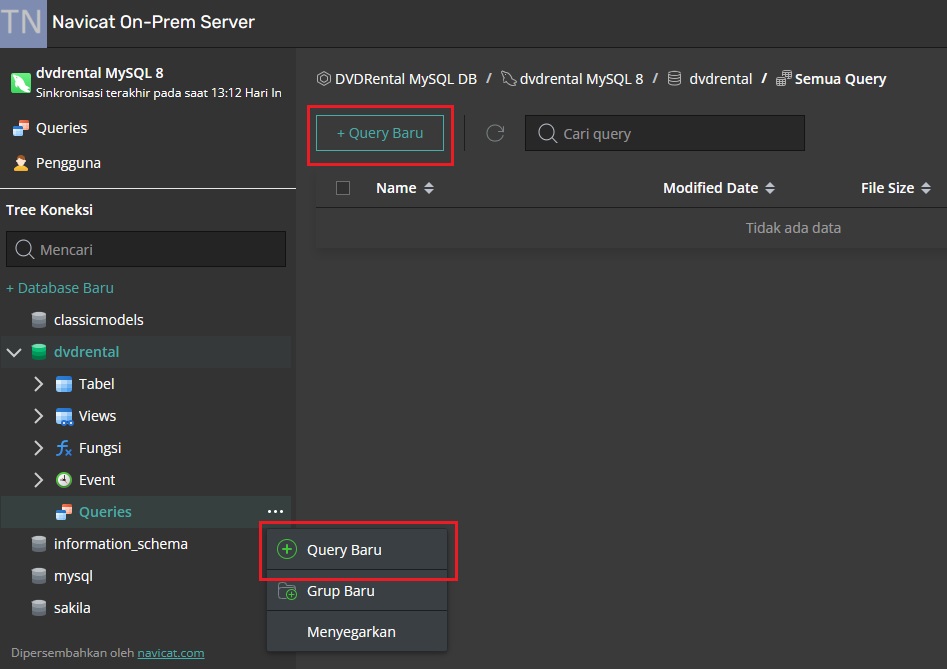Expand the Views node
947x669 pixels.
coord(38,416)
